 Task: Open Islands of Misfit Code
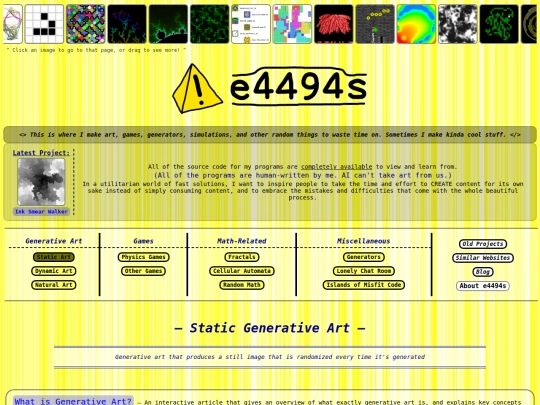point(364,285)
